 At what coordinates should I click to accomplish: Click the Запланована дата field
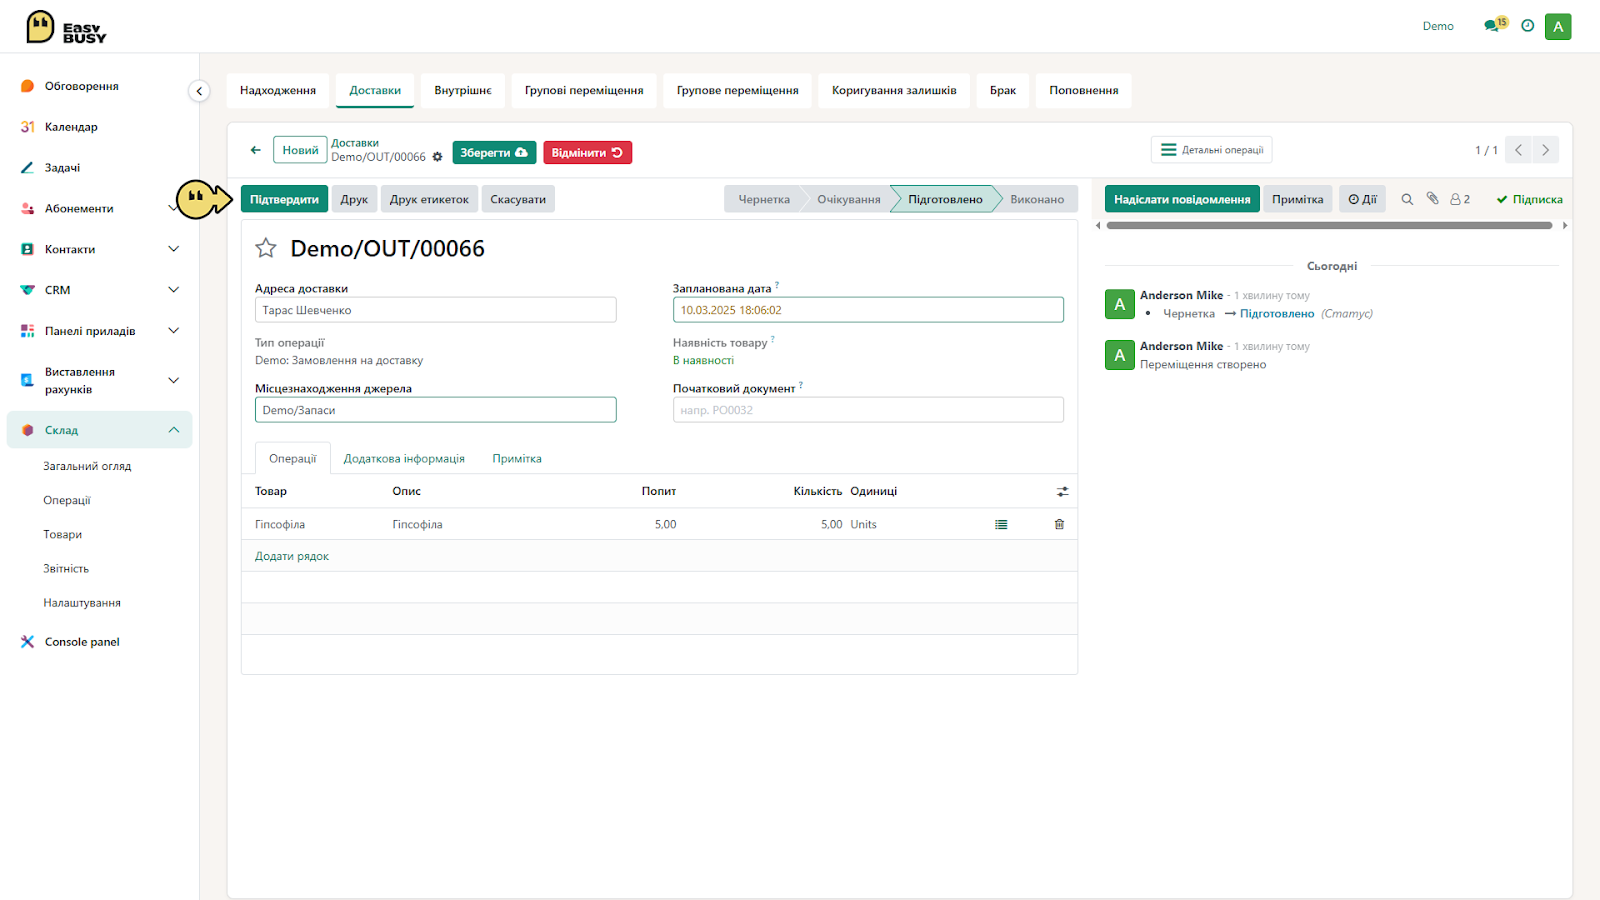868,310
